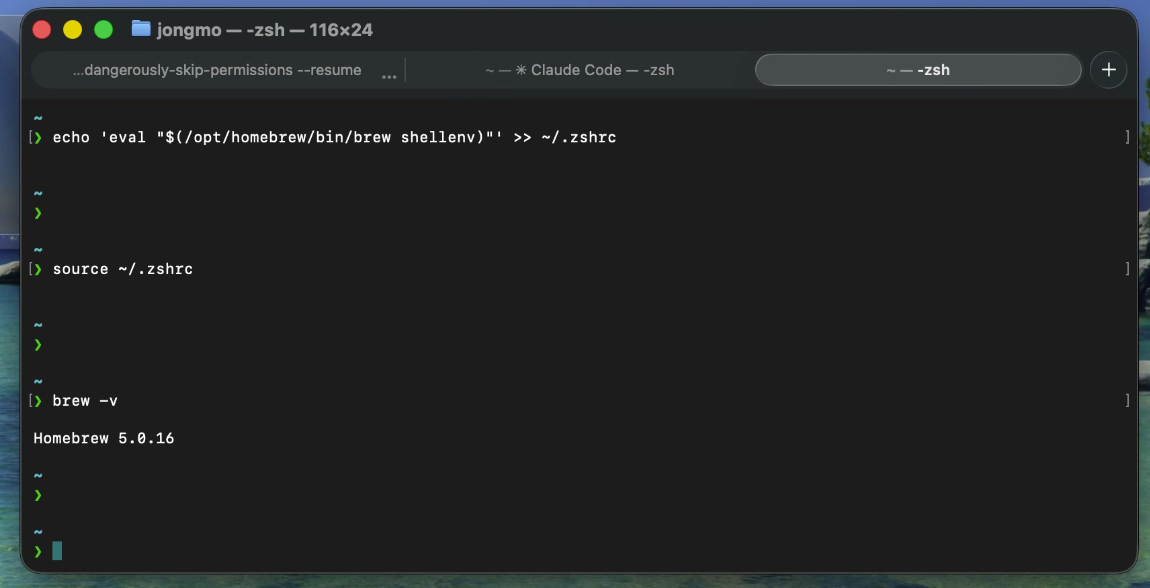This screenshot has height=588, width=1150.
Task: Click the Homebrew 5.0.16 output line
Action: [104, 438]
